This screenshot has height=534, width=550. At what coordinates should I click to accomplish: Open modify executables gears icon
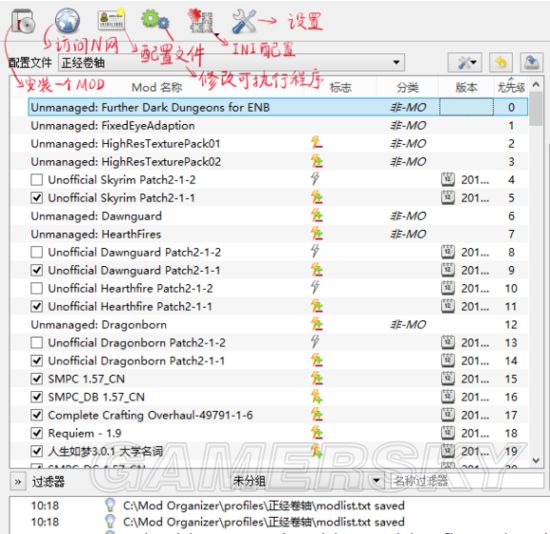(155, 20)
